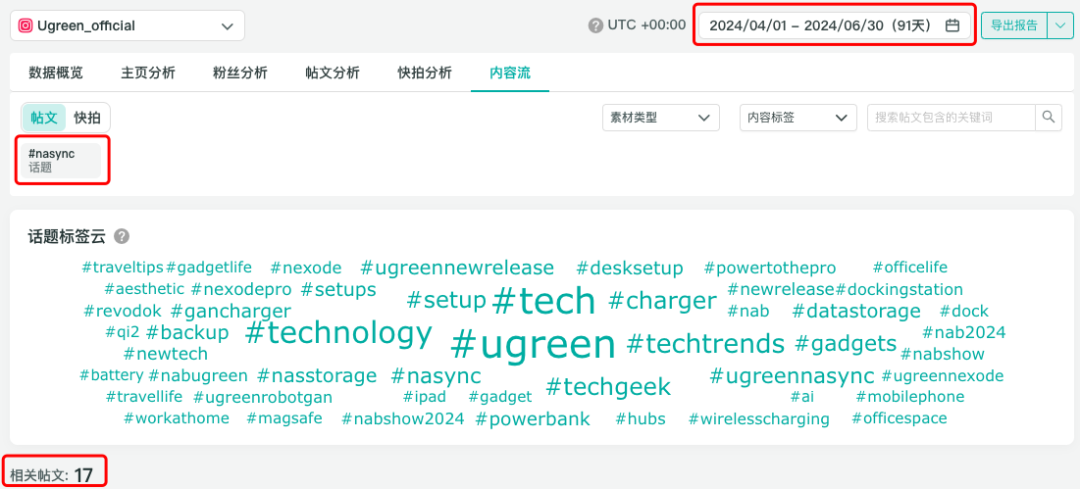Click the #techtrends hashtag
The width and height of the screenshot is (1080, 489).
pos(706,343)
